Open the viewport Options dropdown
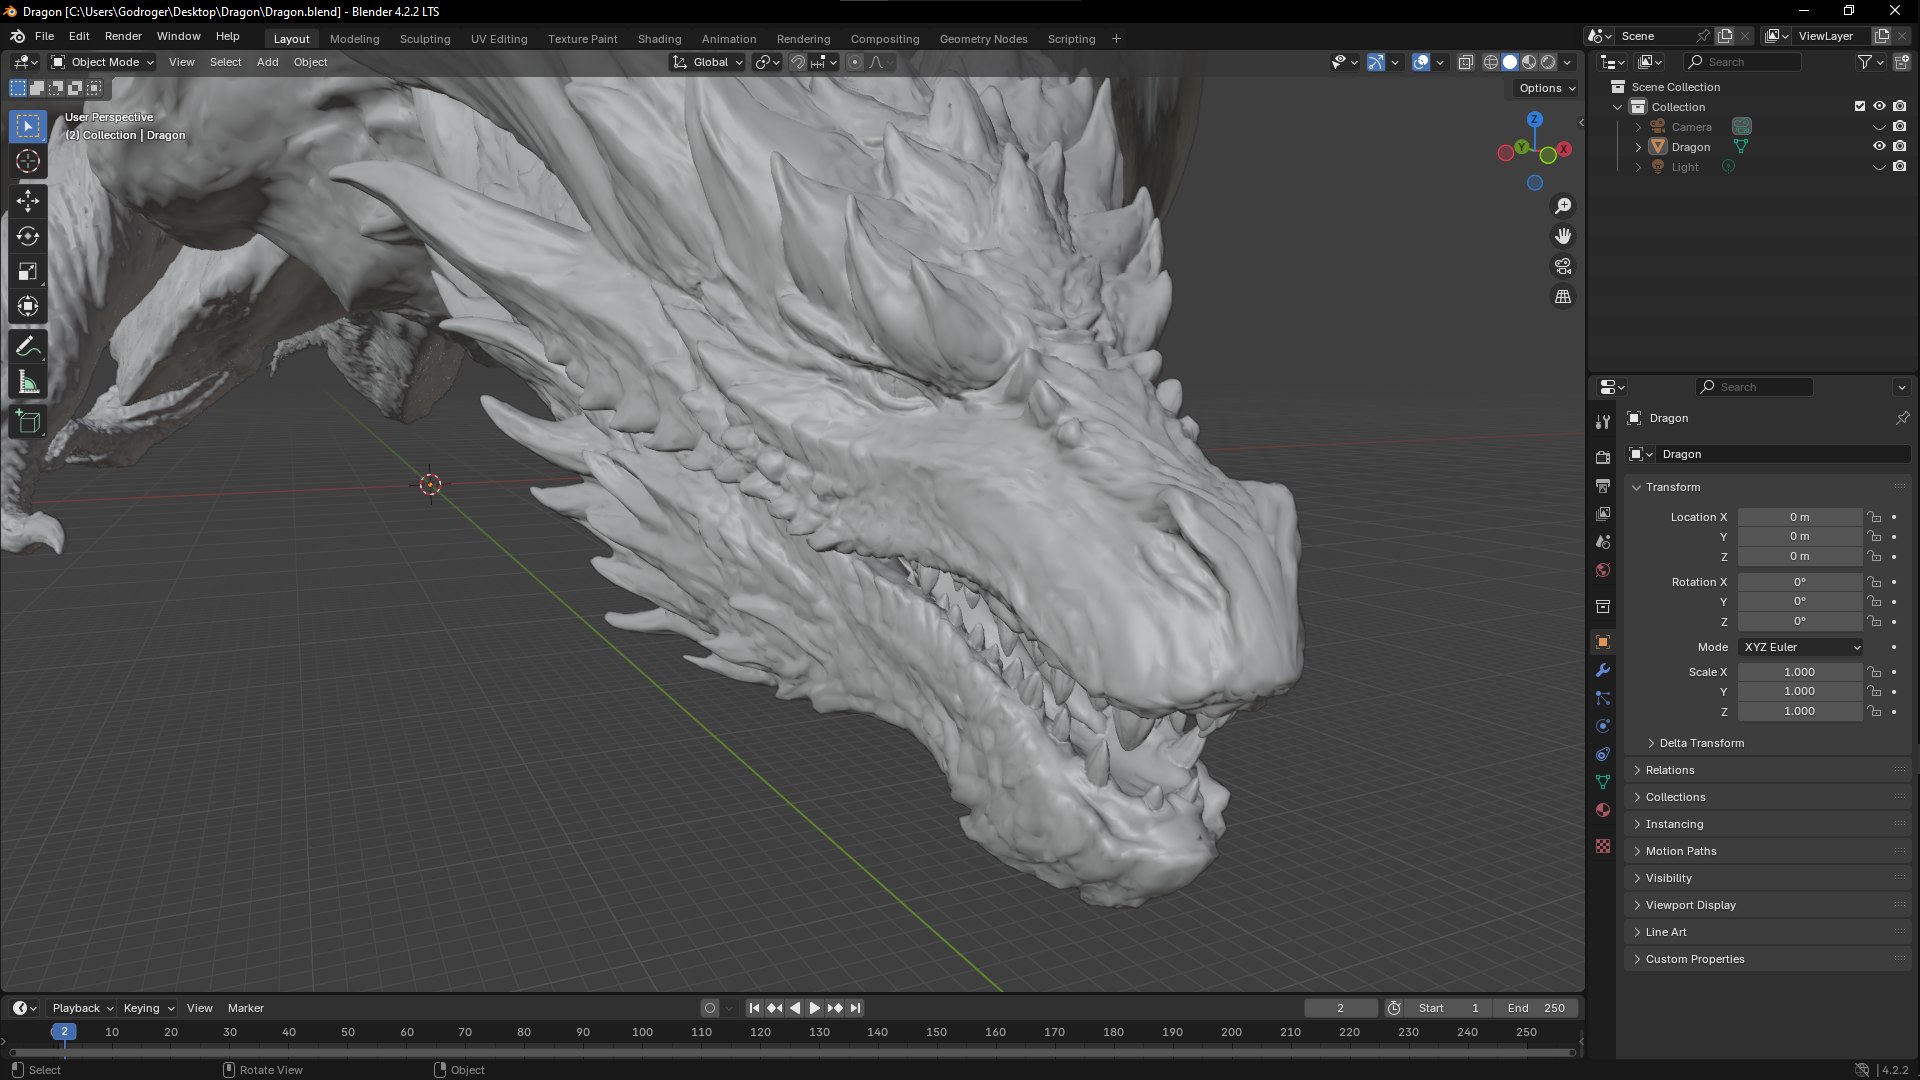Viewport: 1920px width, 1080px height. pyautogui.click(x=1547, y=88)
